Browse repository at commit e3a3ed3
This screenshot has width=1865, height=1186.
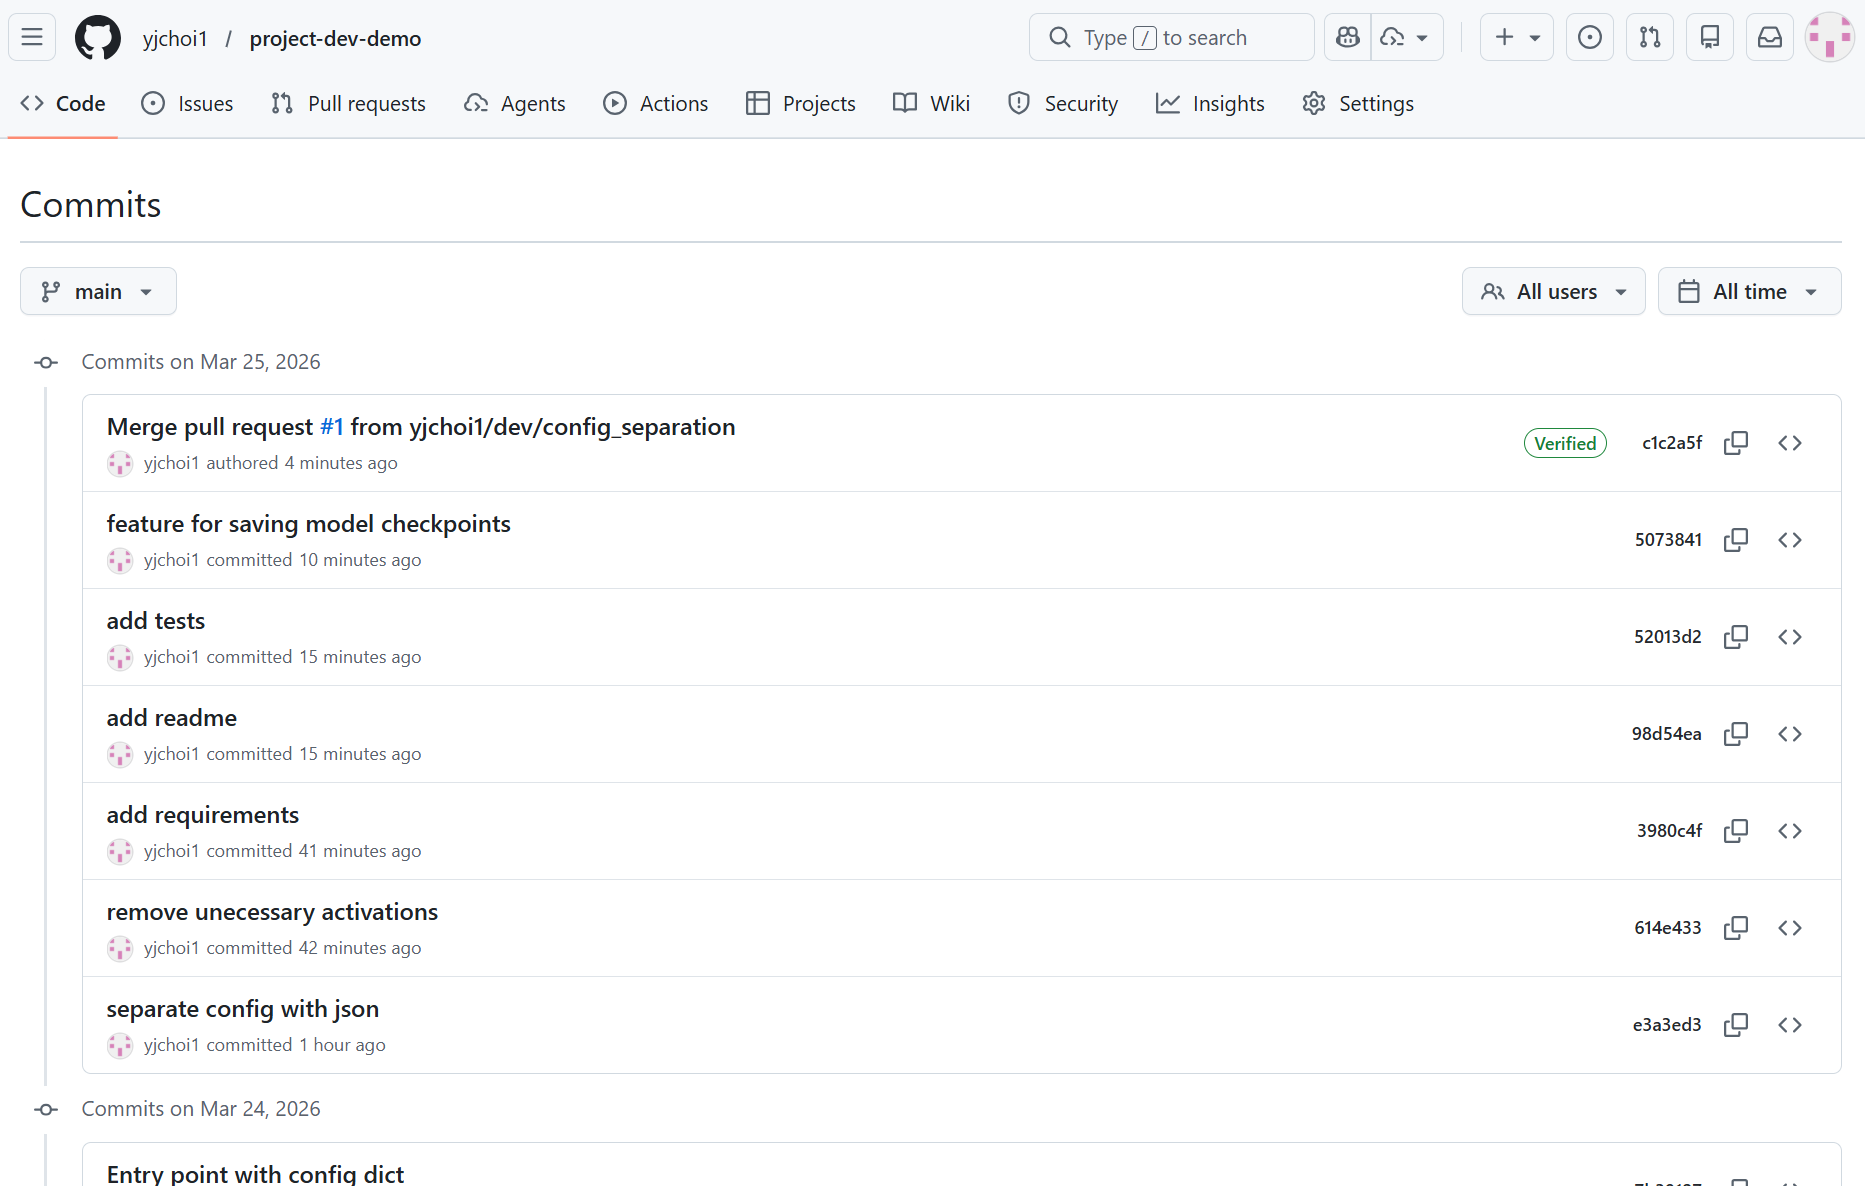(1789, 1025)
